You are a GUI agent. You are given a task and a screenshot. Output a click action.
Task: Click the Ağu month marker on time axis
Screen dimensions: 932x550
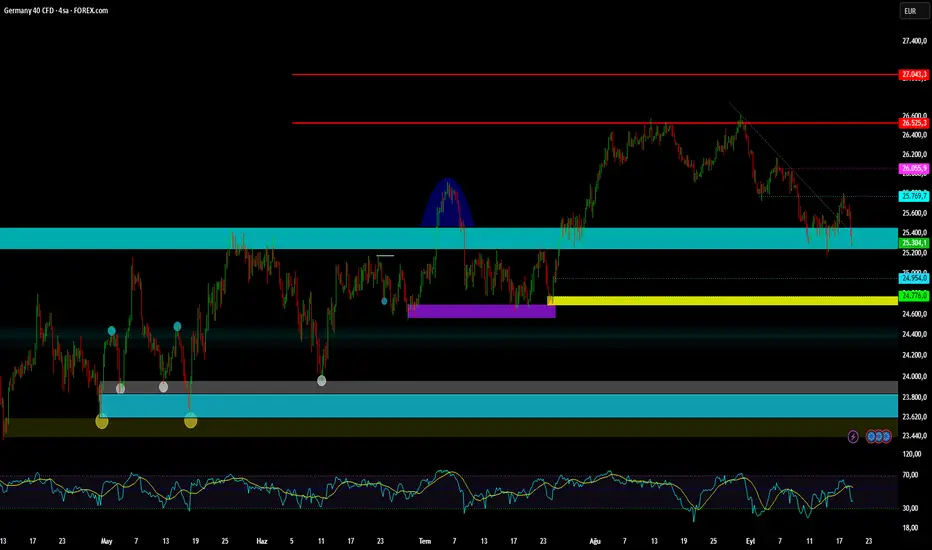[x=595, y=541]
